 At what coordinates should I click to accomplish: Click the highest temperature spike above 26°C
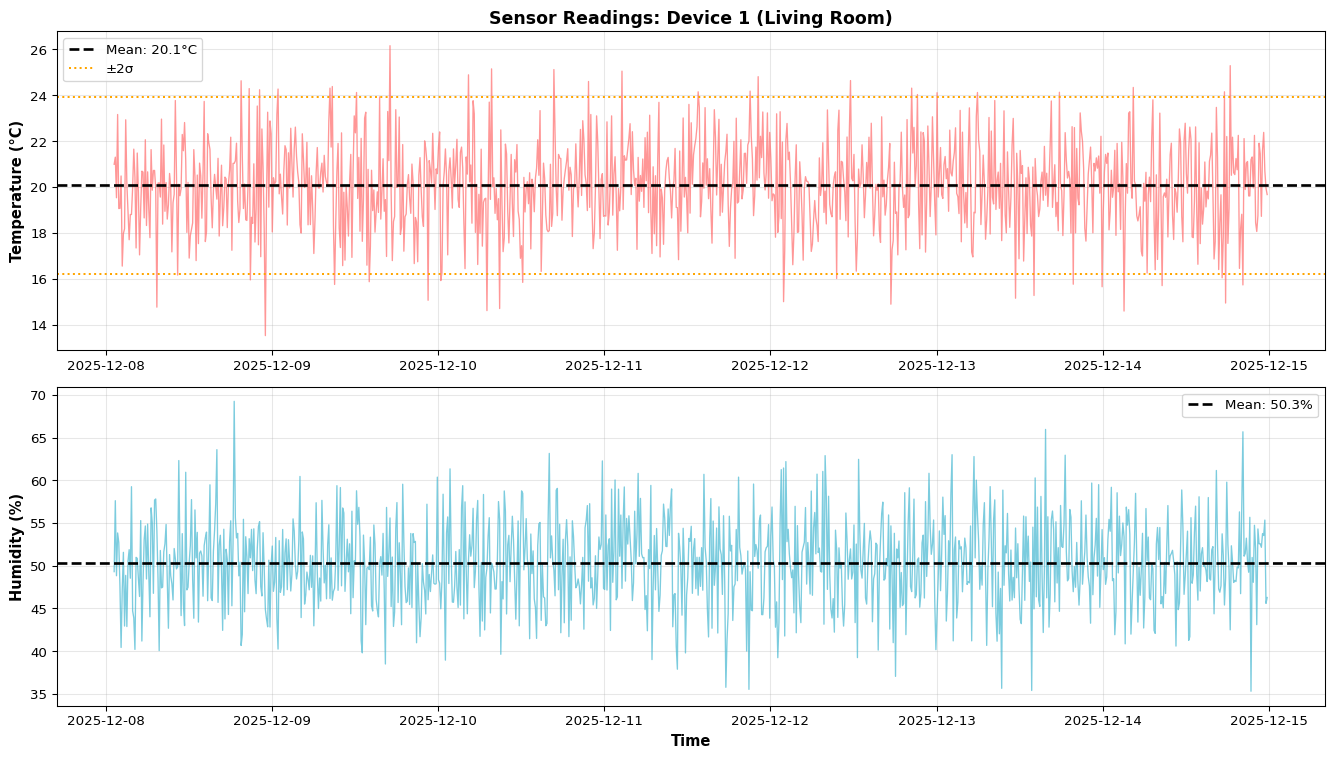pyautogui.click(x=390, y=46)
